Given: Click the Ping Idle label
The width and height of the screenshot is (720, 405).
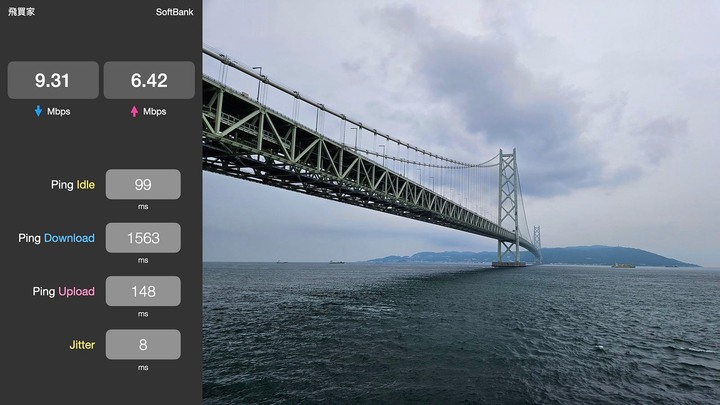Looking at the screenshot, I should pyautogui.click(x=73, y=185).
